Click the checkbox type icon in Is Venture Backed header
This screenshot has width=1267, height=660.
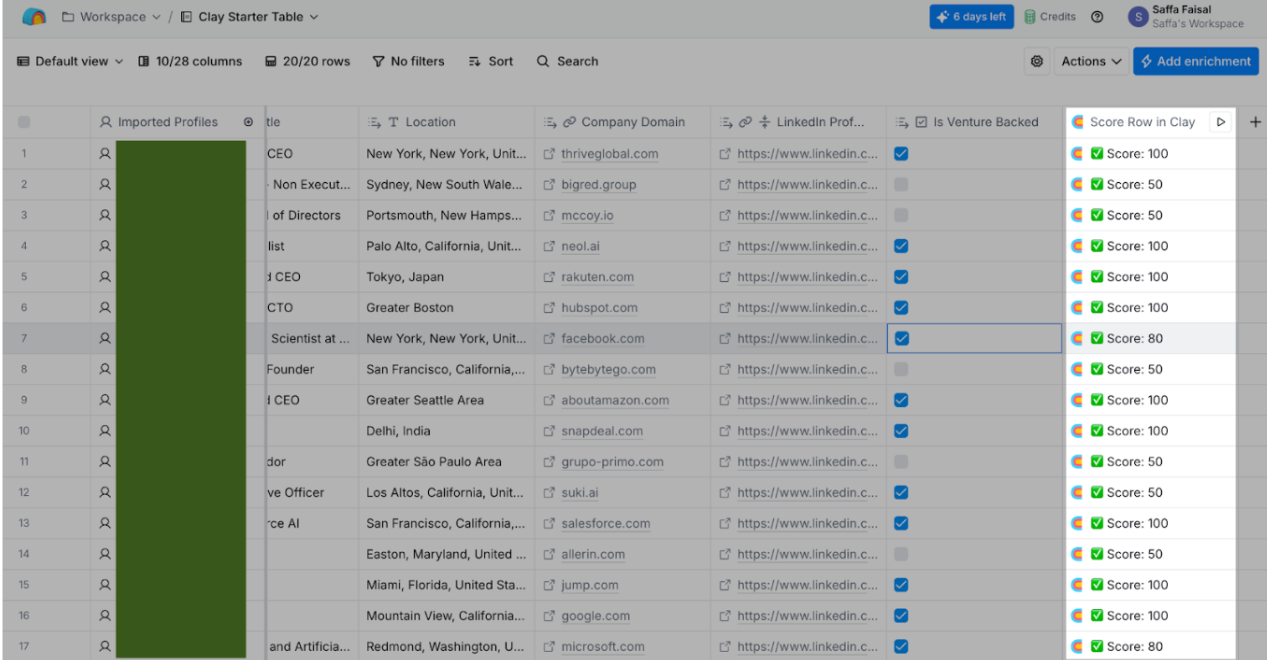click(922, 122)
